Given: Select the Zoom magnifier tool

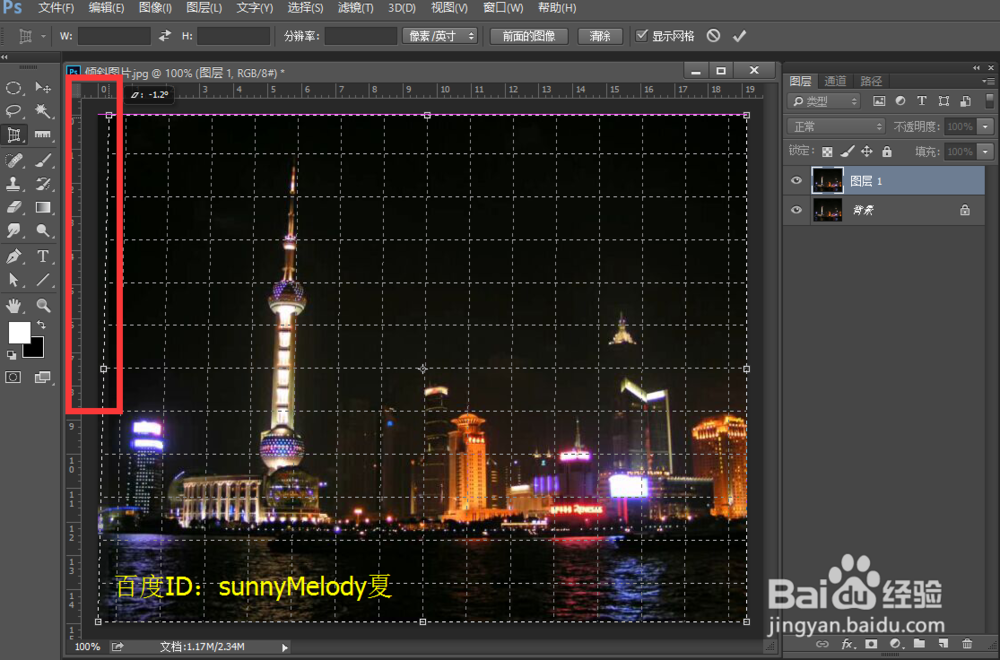Looking at the screenshot, I should 43,305.
